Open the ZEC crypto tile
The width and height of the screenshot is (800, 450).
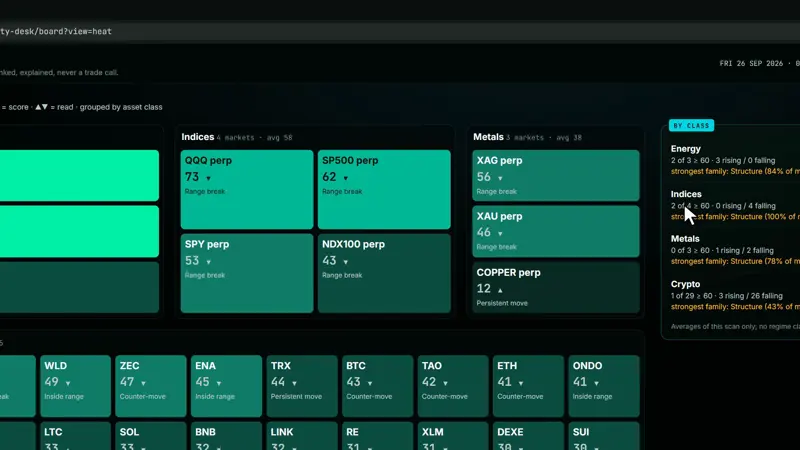(151, 386)
